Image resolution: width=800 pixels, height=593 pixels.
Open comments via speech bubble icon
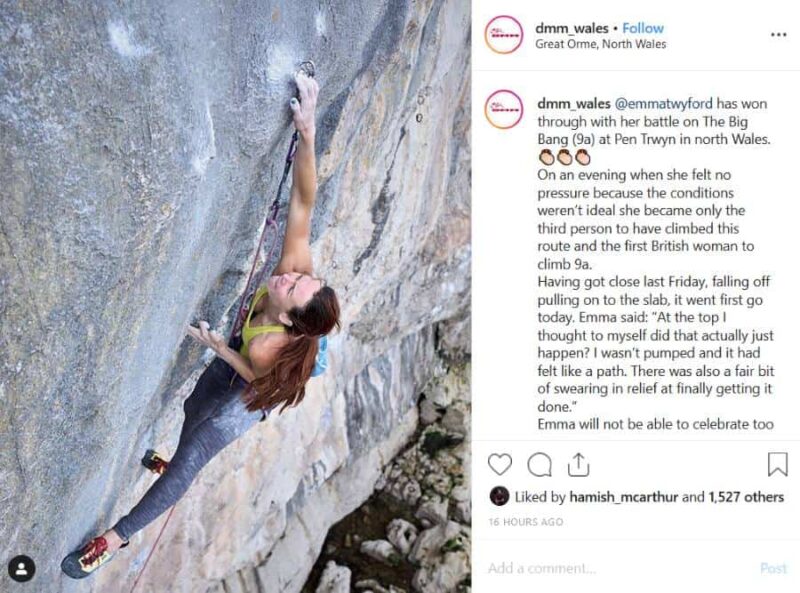click(x=539, y=464)
